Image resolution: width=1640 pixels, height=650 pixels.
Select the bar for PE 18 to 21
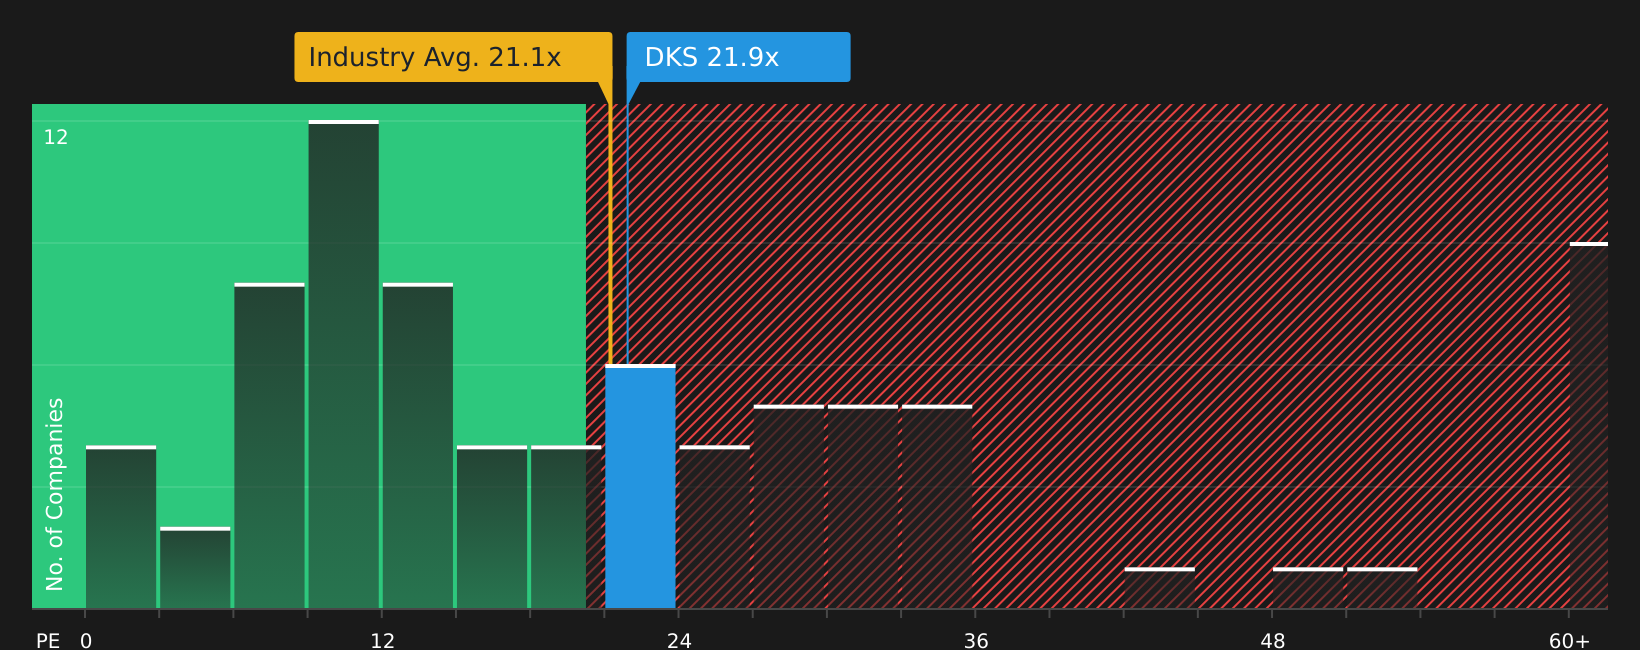(x=566, y=527)
